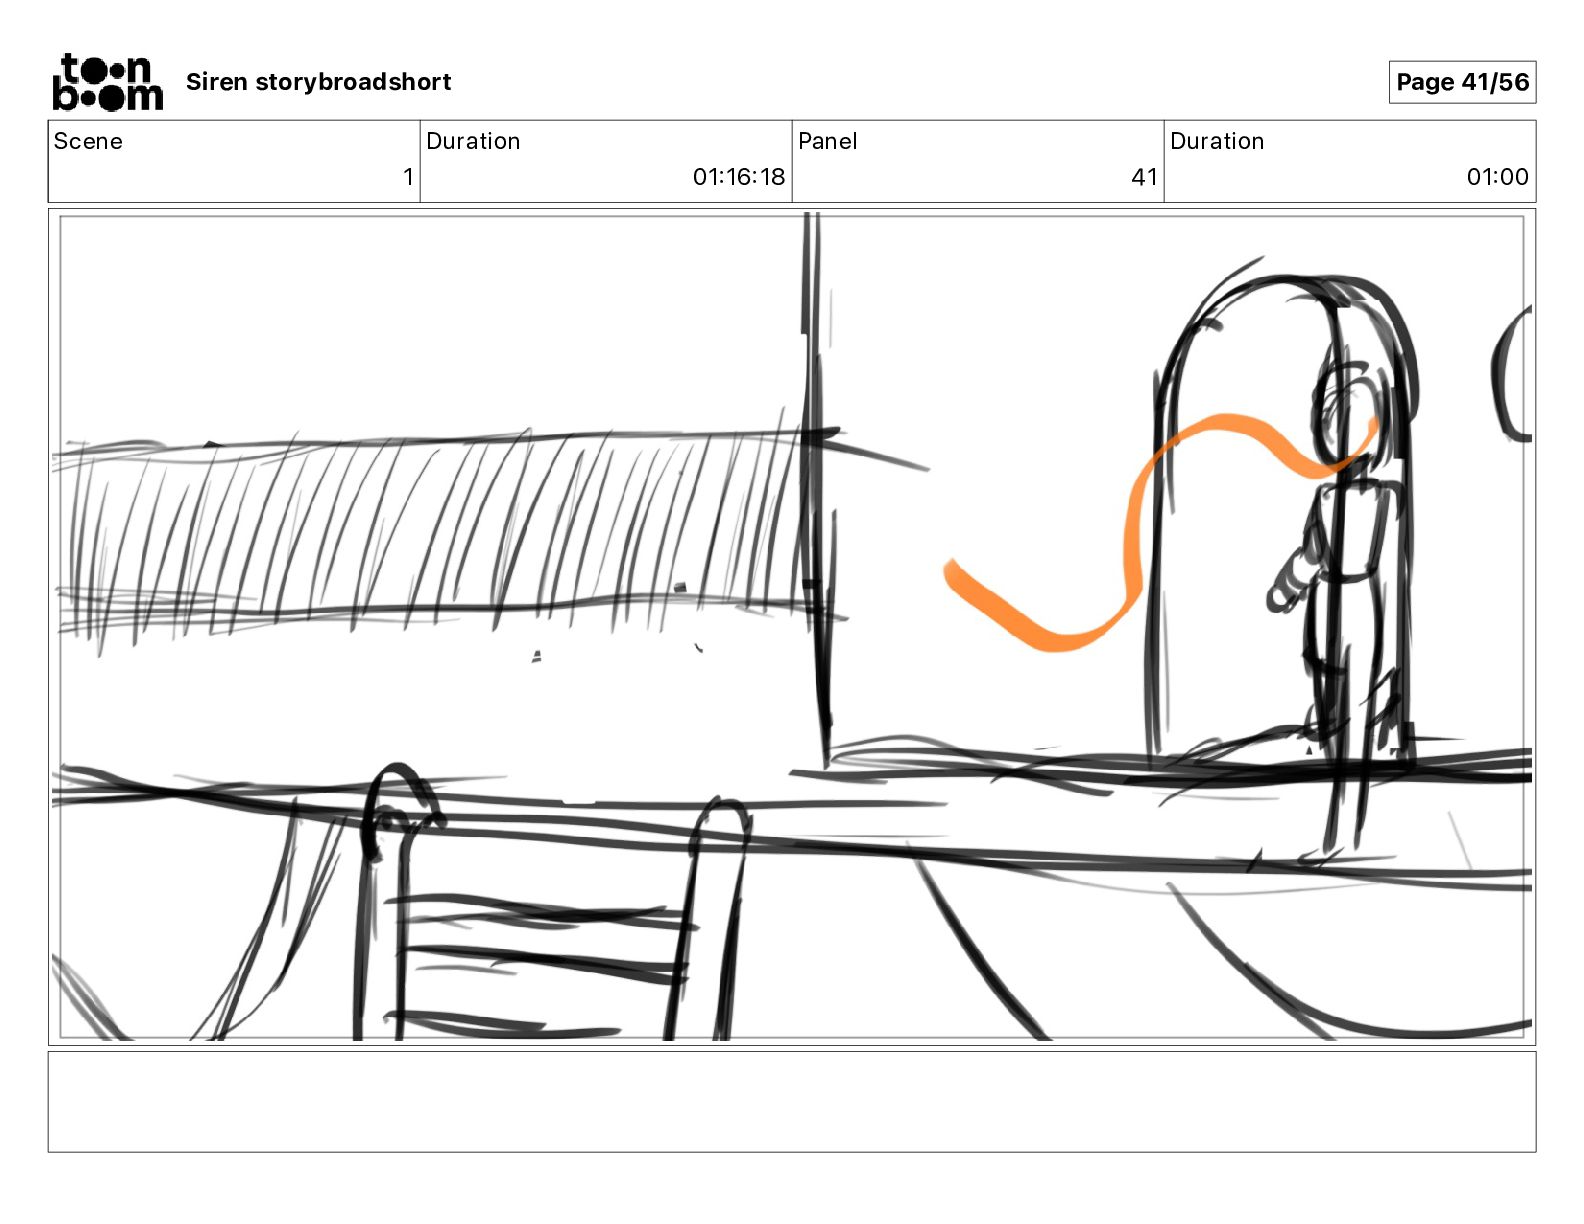
Task: Click the 'Panel' header label
Action: [x=828, y=141]
